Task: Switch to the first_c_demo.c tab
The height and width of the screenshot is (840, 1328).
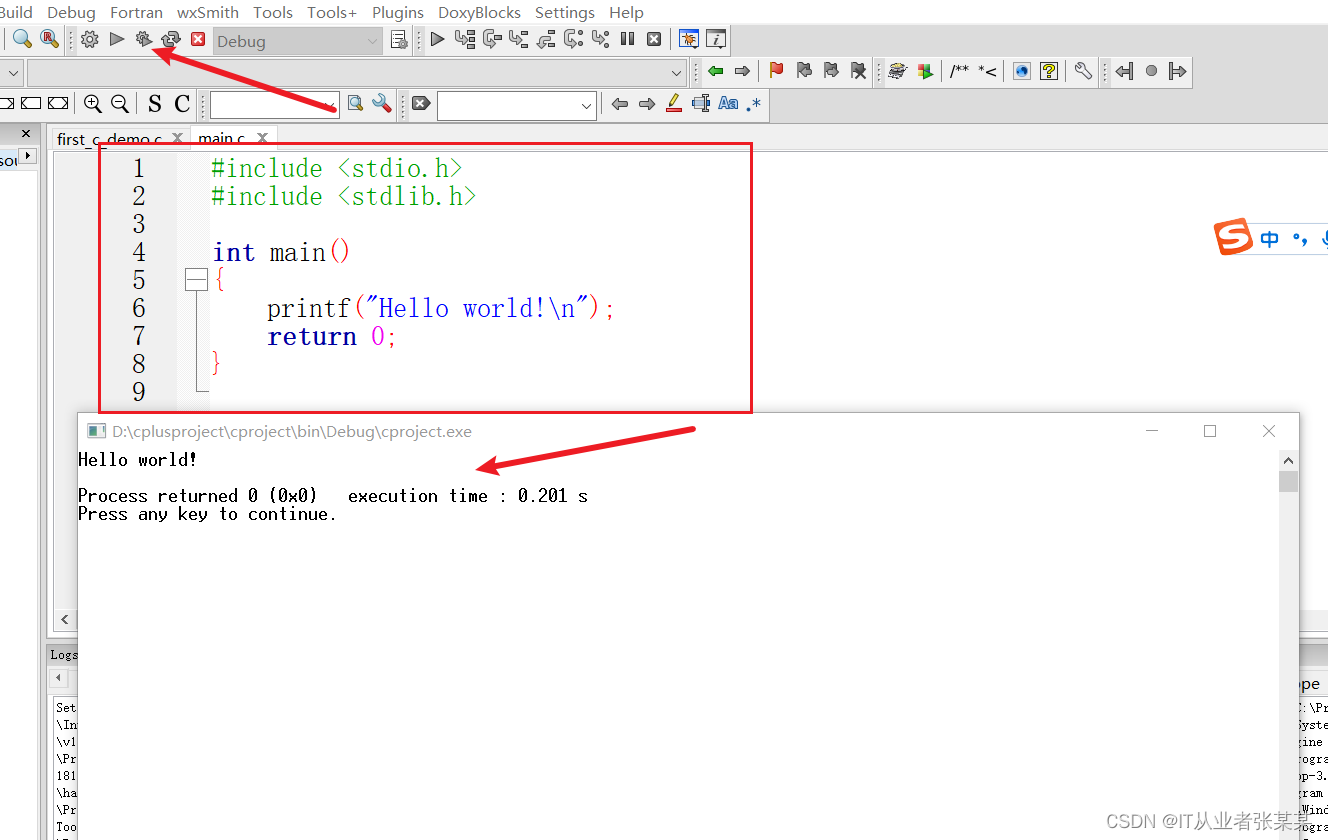Action: (109, 139)
